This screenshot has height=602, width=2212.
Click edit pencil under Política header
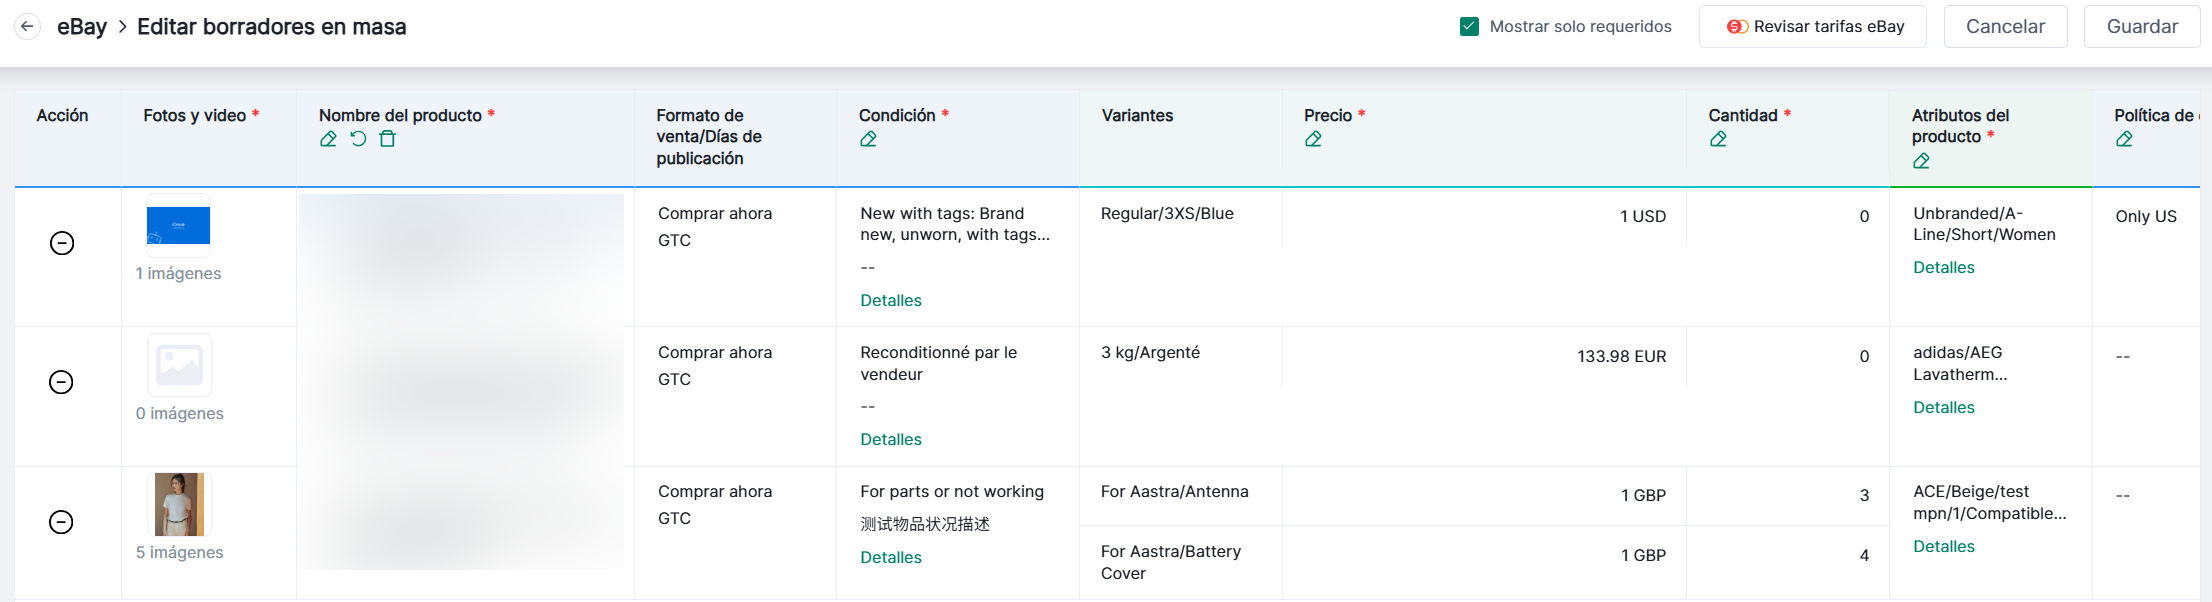pos(2124,139)
